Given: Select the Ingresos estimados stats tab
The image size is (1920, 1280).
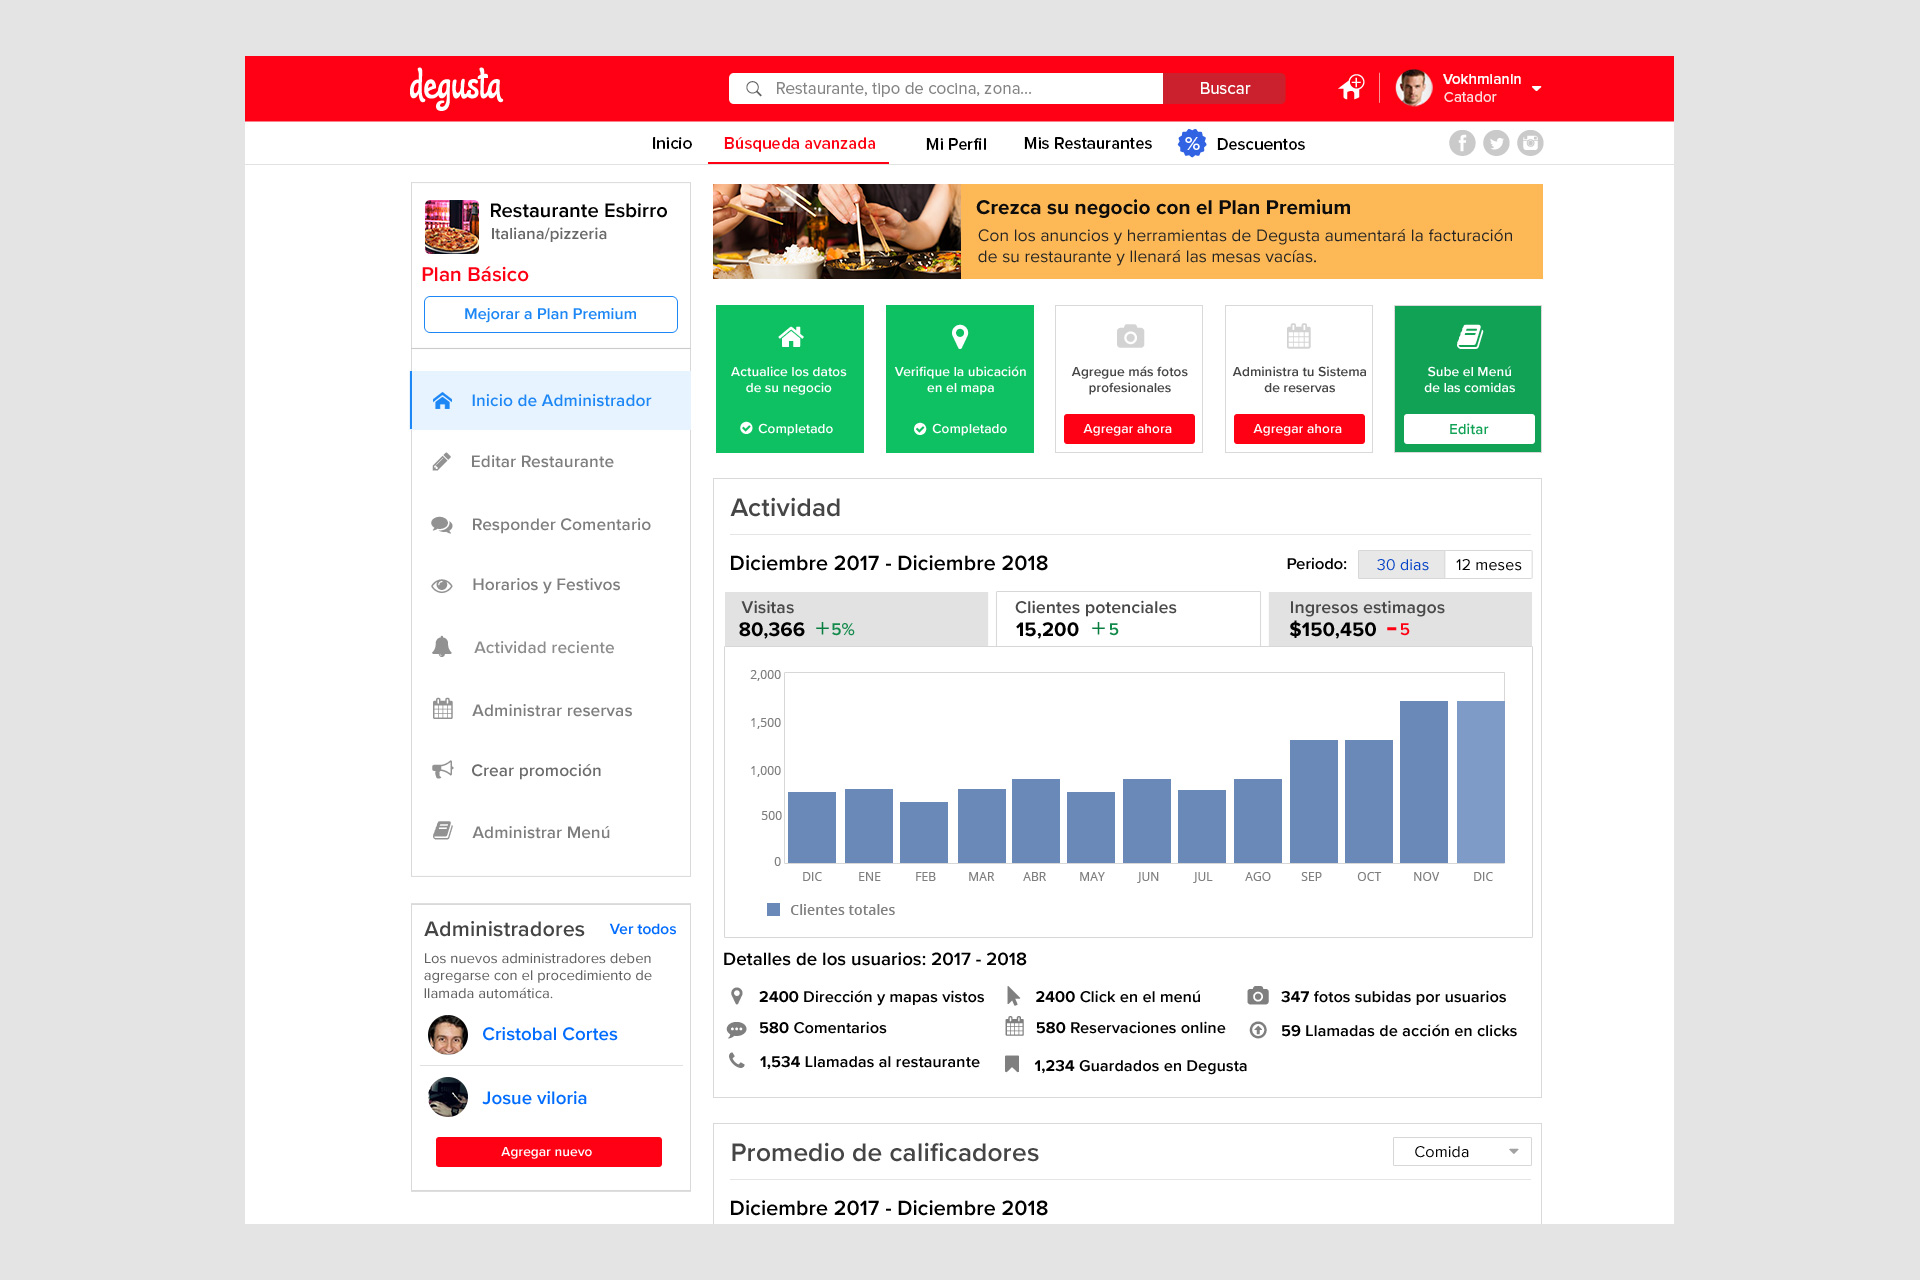Looking at the screenshot, I should [1399, 619].
